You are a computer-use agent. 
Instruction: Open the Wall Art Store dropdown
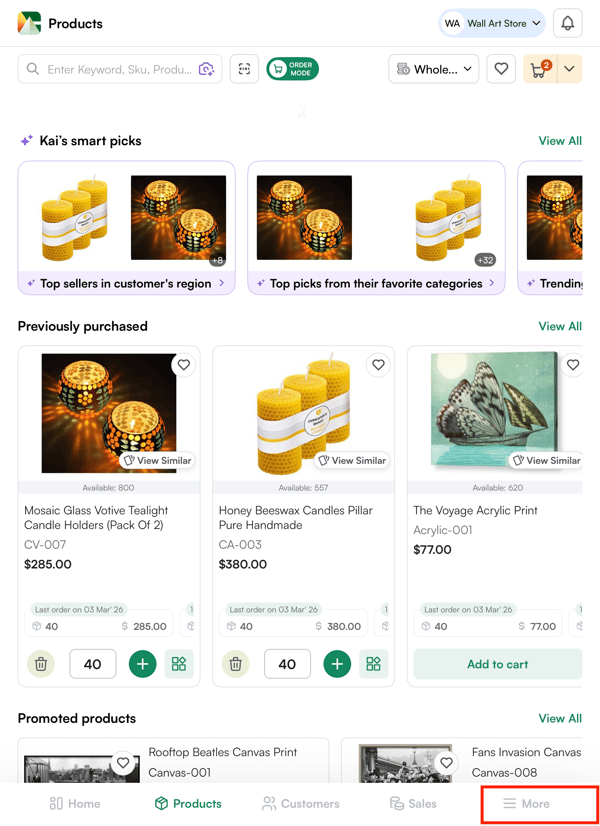[x=494, y=23]
